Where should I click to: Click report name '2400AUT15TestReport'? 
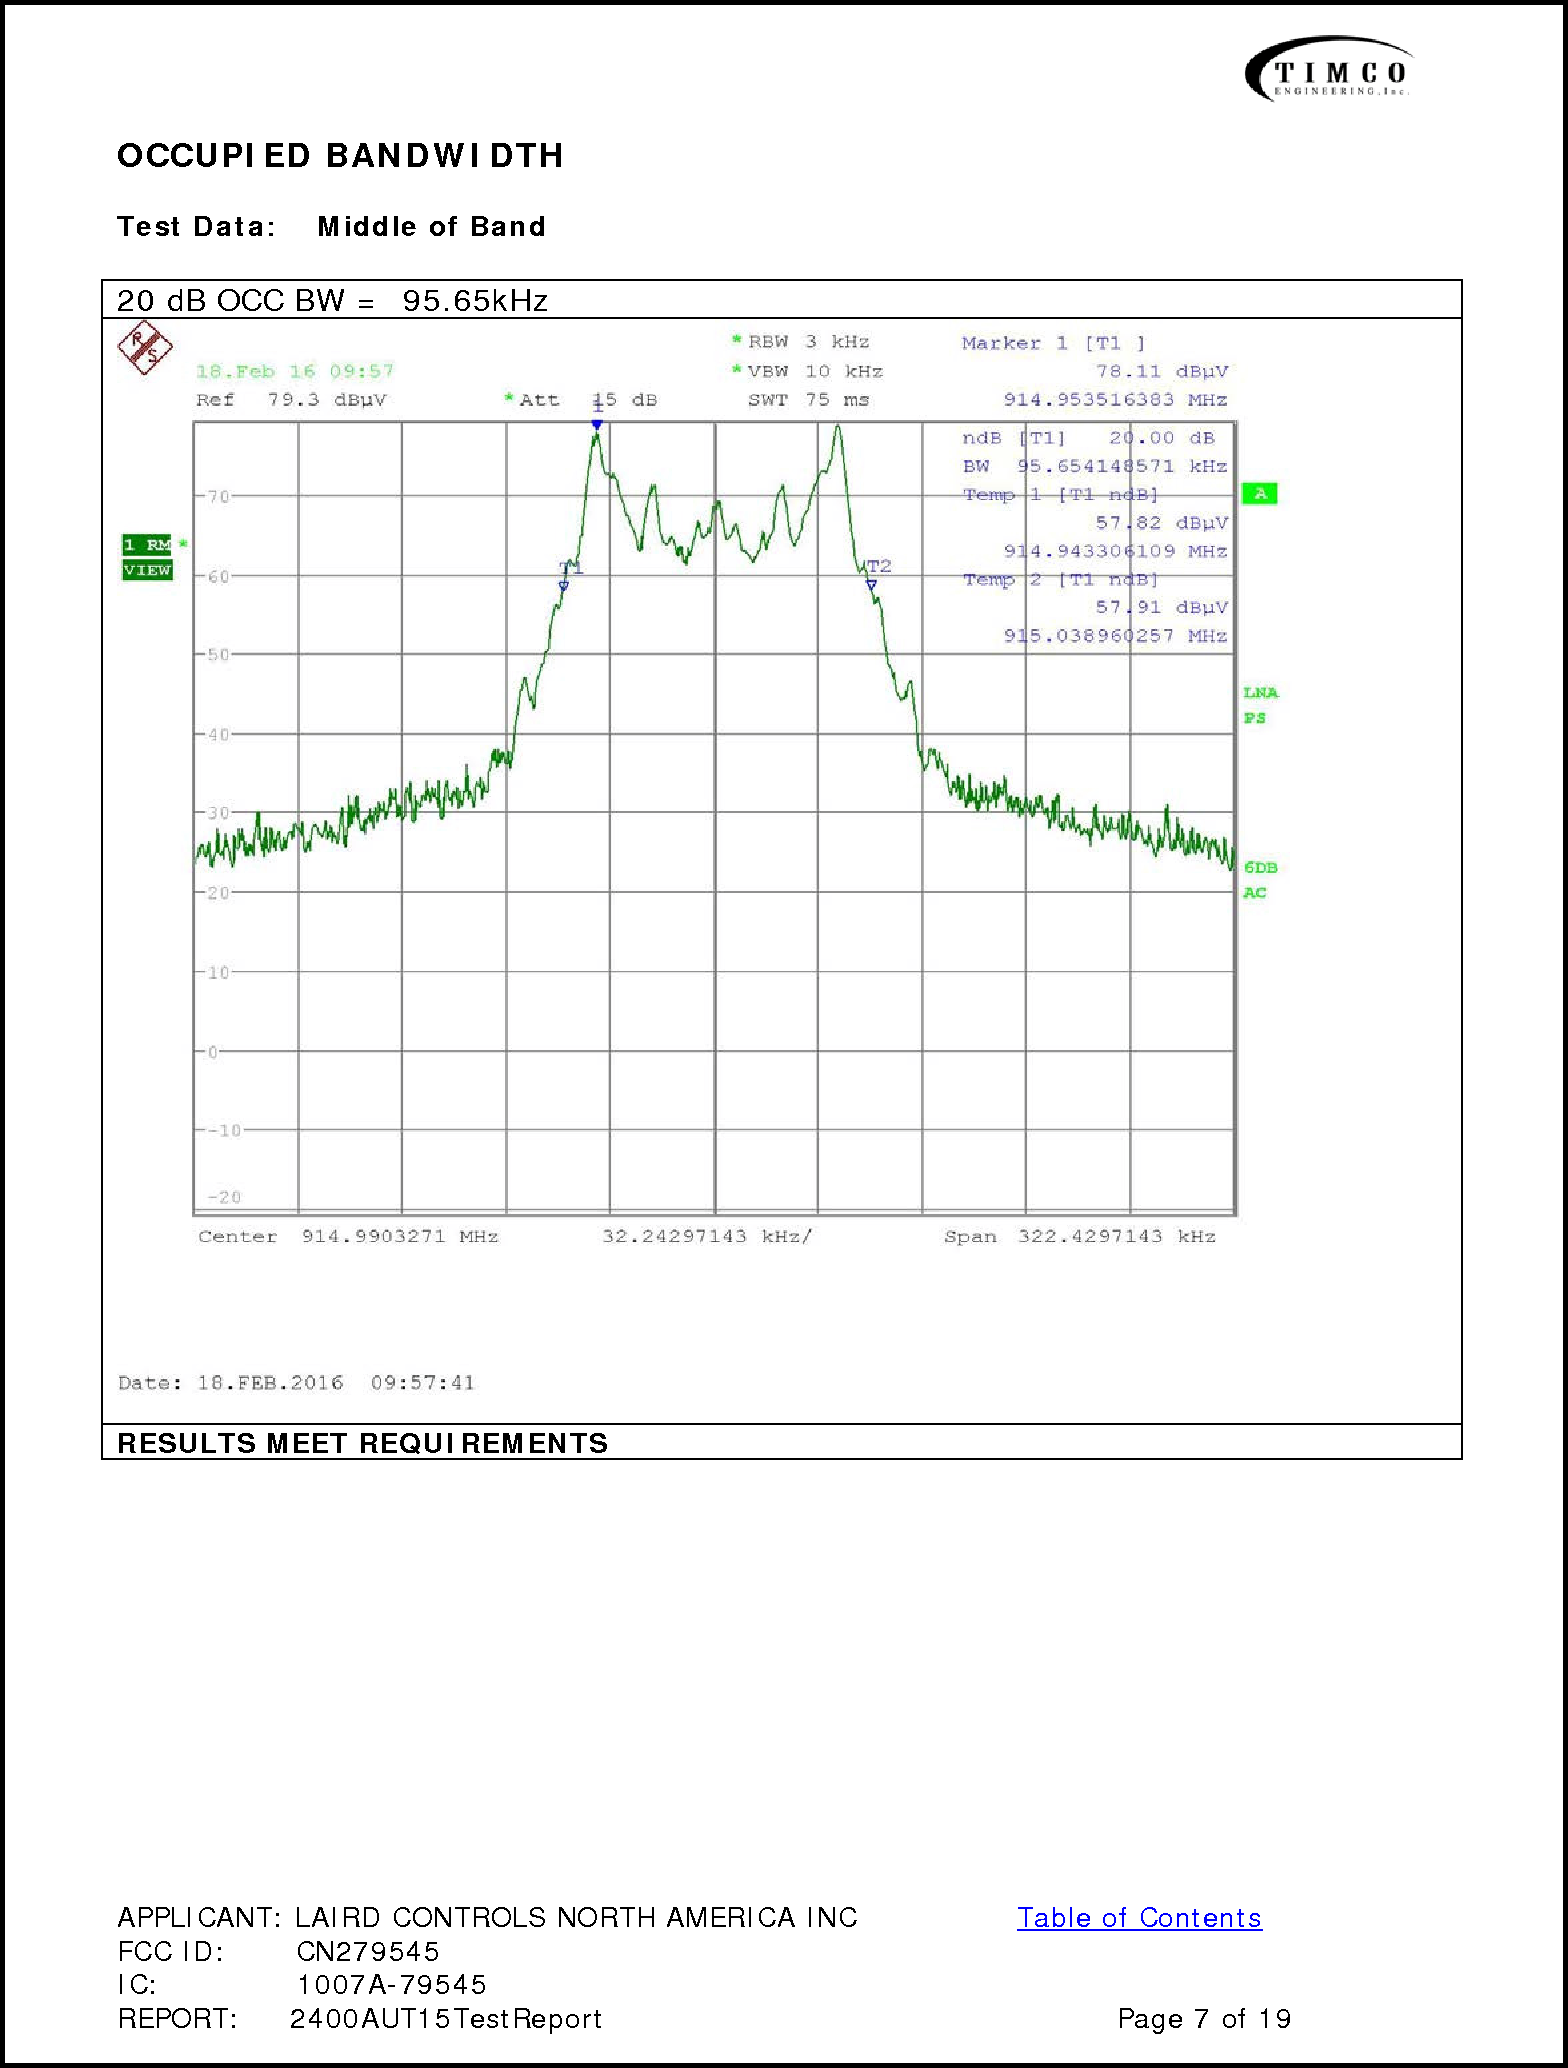446,2019
